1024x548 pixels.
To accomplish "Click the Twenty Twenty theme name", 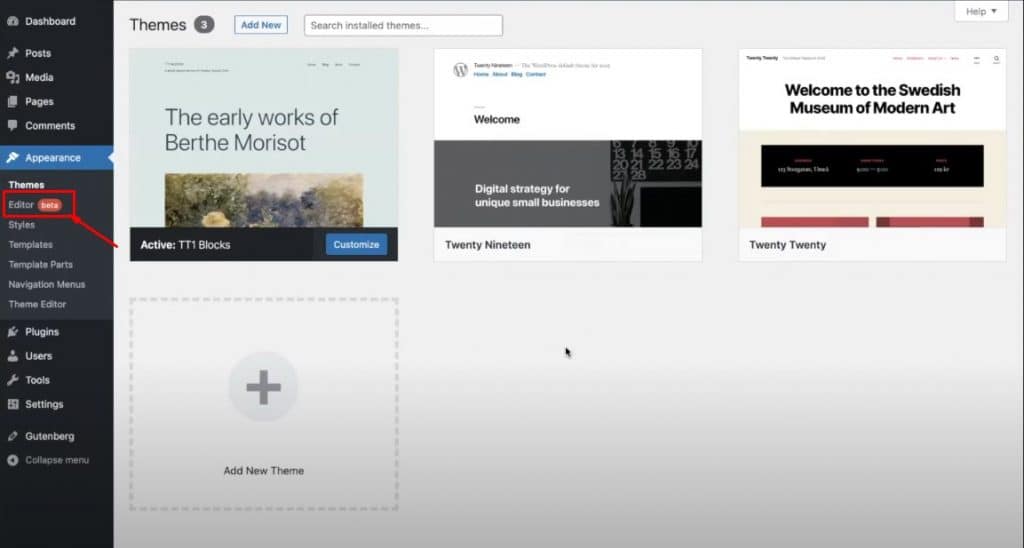I will pos(788,245).
